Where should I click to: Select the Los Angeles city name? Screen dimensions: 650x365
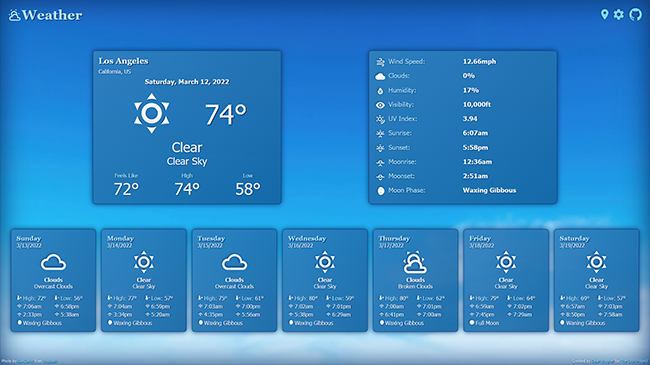pyautogui.click(x=124, y=61)
